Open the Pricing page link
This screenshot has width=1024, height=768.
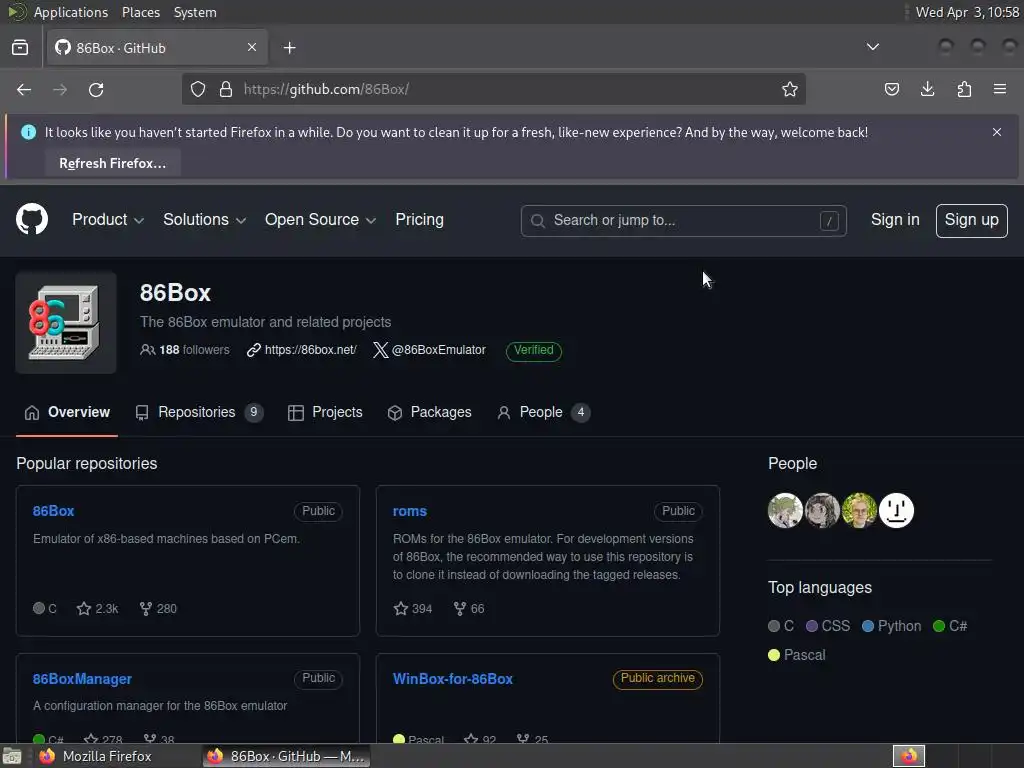coord(419,220)
